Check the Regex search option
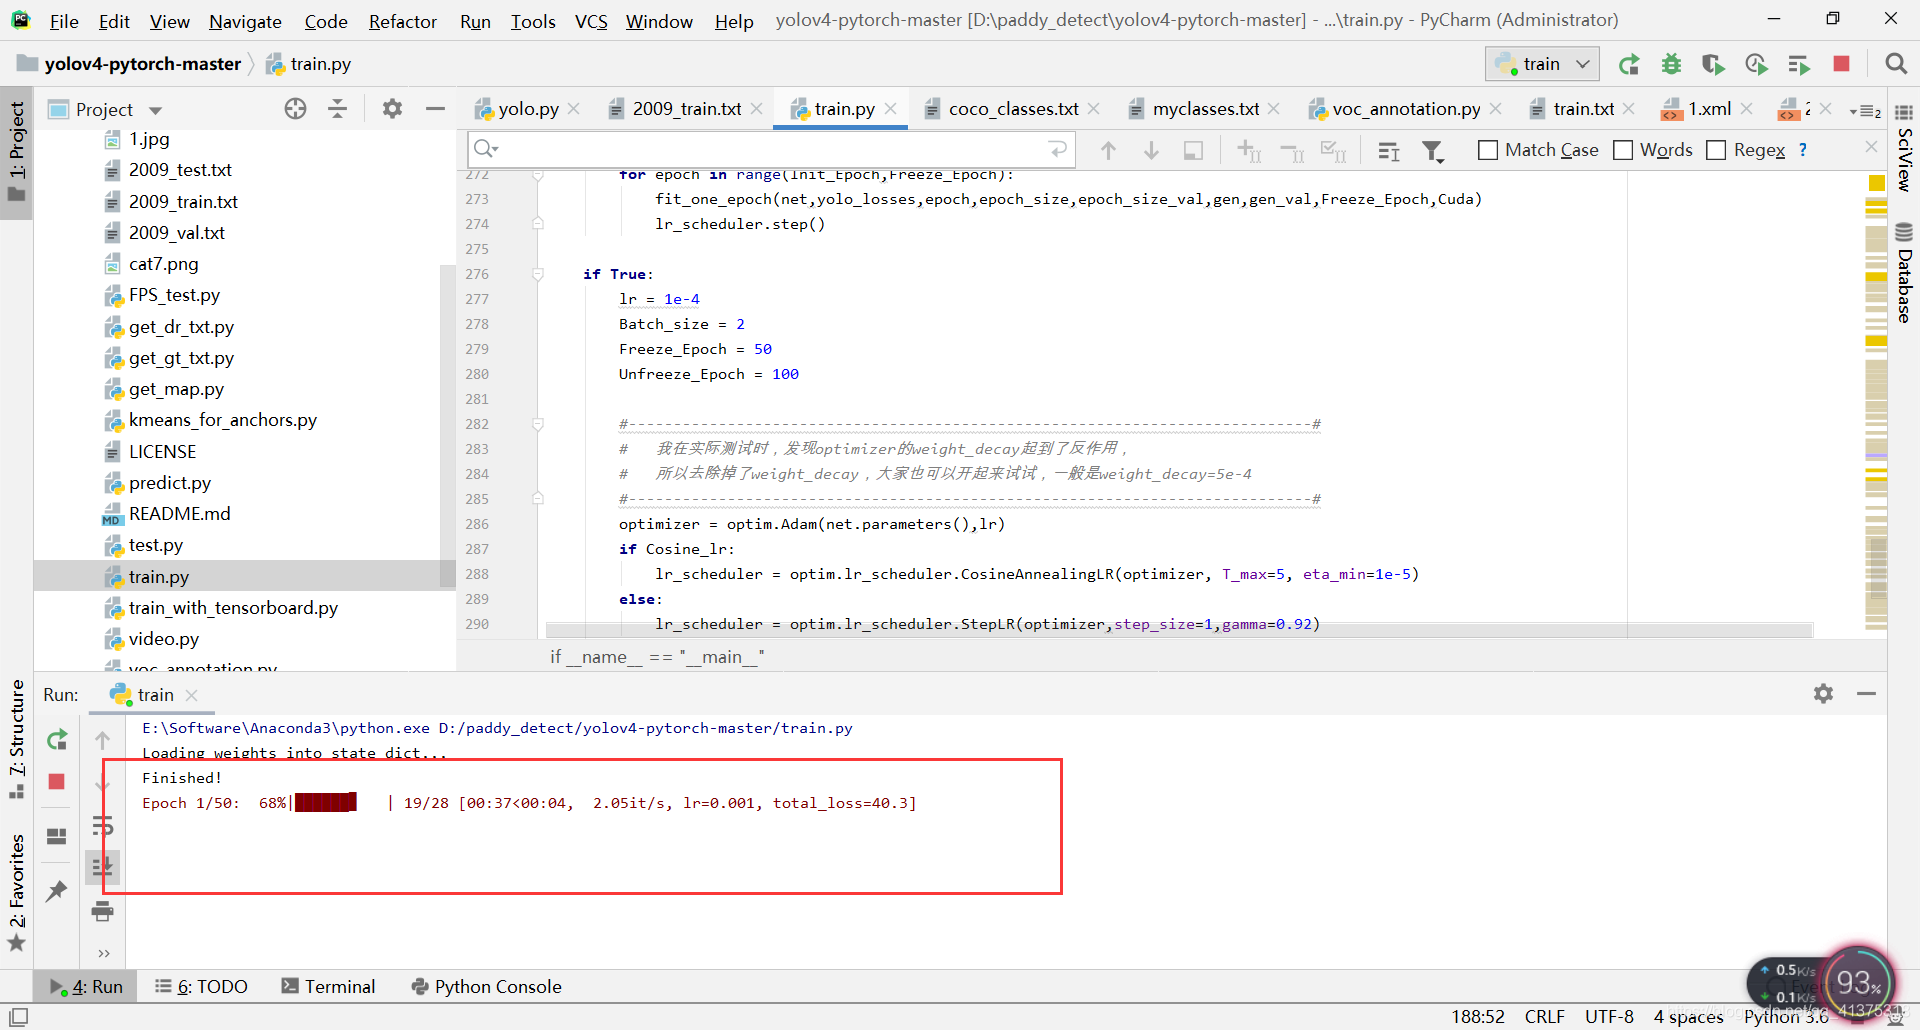Viewport: 1920px width, 1030px height. pos(1716,150)
